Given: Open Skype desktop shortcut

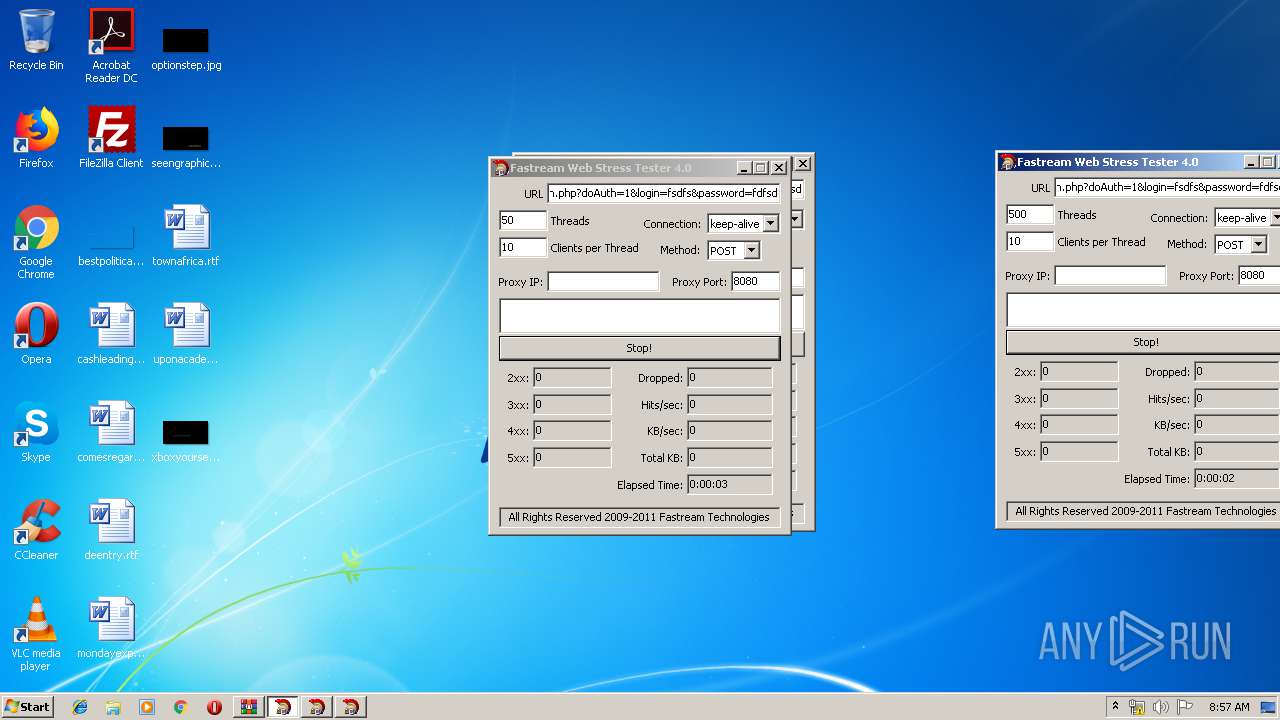Looking at the screenshot, I should tap(36, 432).
